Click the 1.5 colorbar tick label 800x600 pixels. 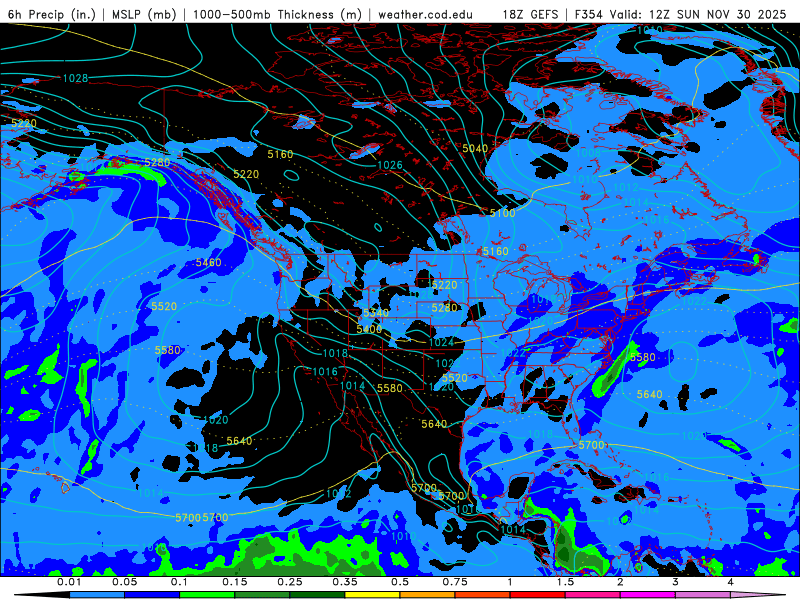(x=565, y=582)
